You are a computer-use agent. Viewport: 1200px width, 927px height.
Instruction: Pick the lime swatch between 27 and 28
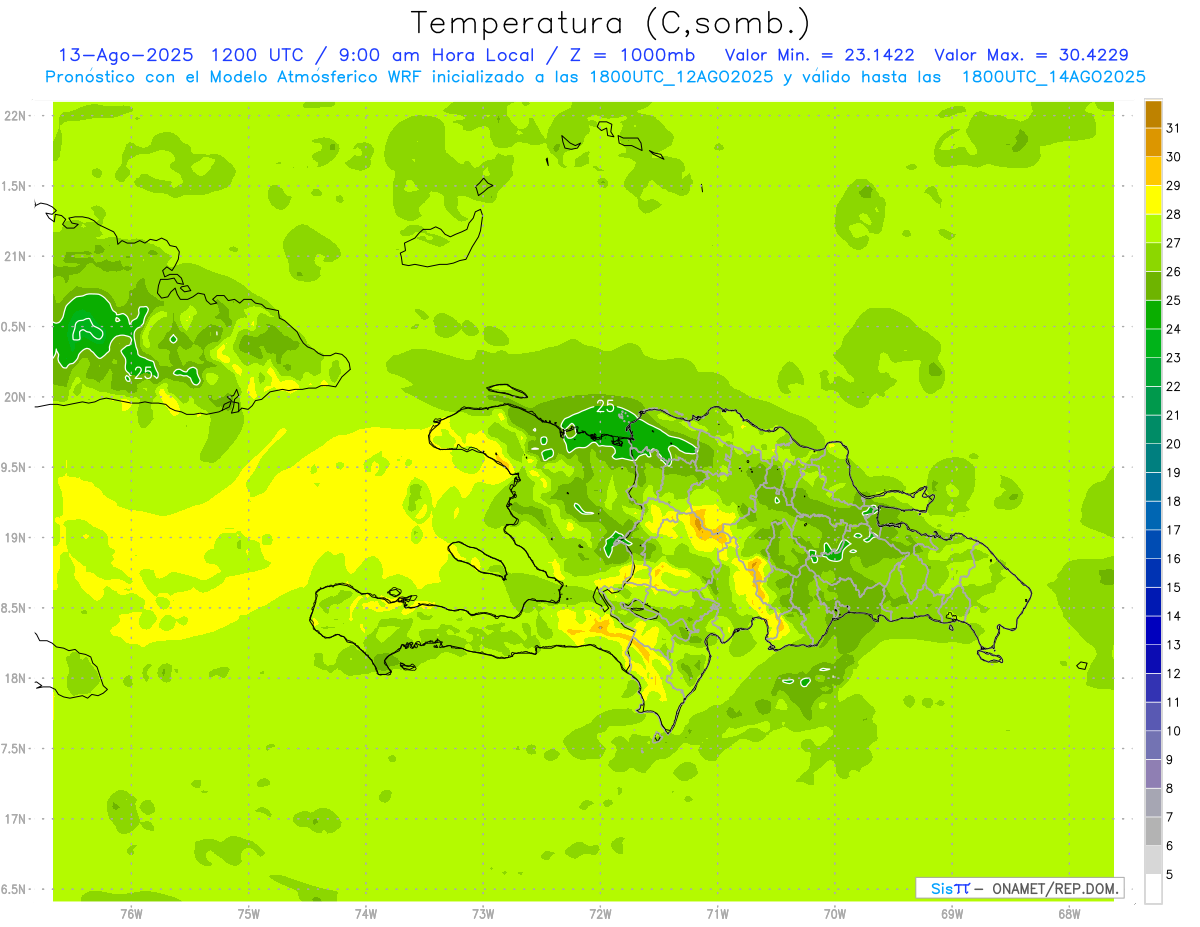1153,229
